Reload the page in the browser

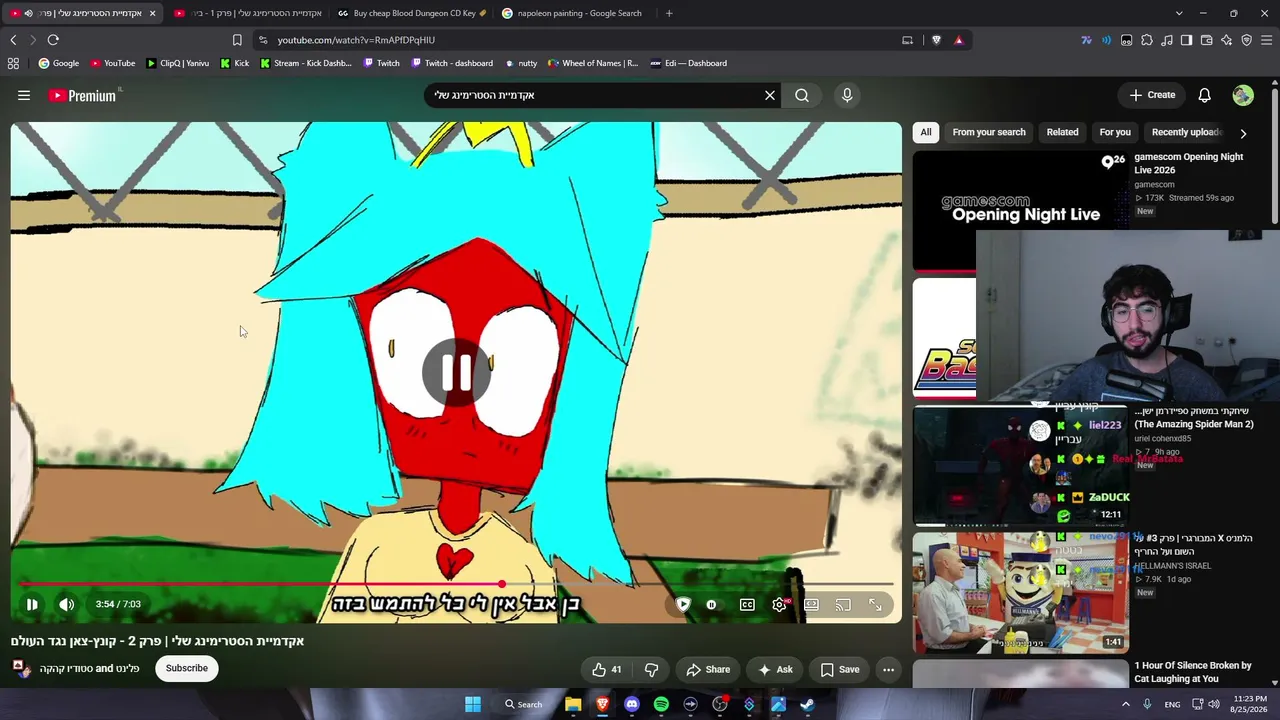click(x=53, y=40)
